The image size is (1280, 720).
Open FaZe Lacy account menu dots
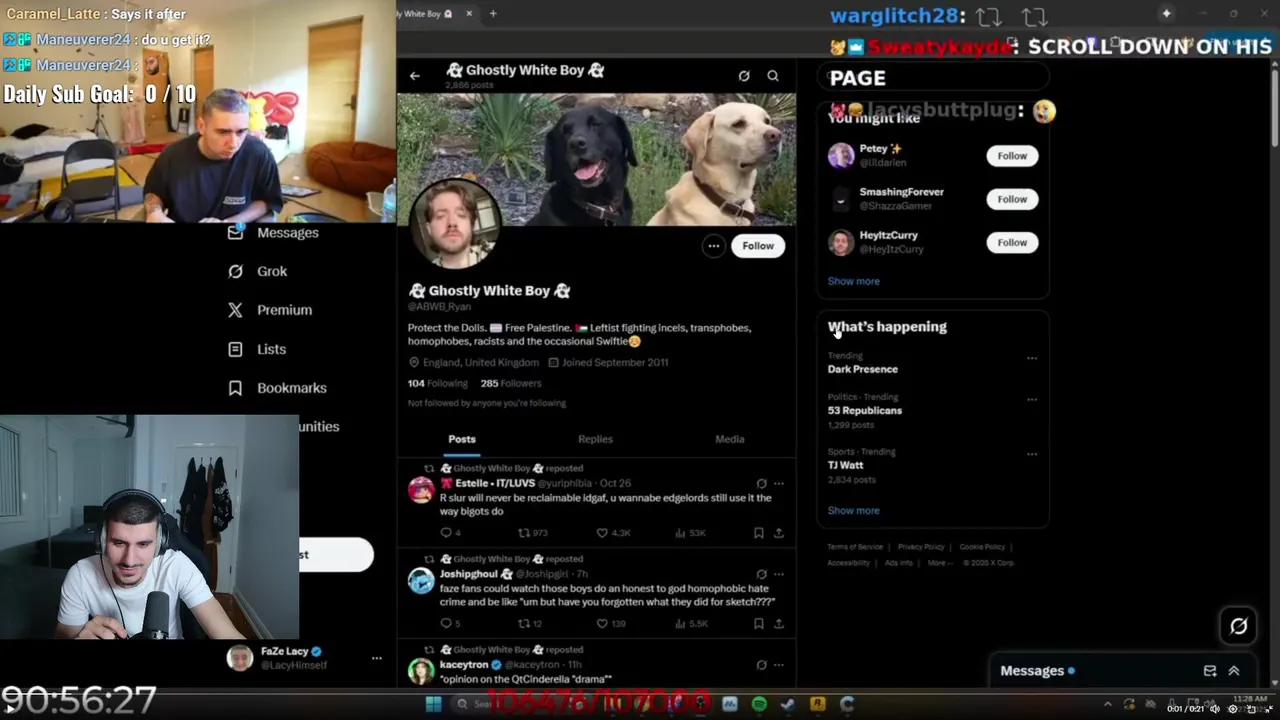[377, 658]
